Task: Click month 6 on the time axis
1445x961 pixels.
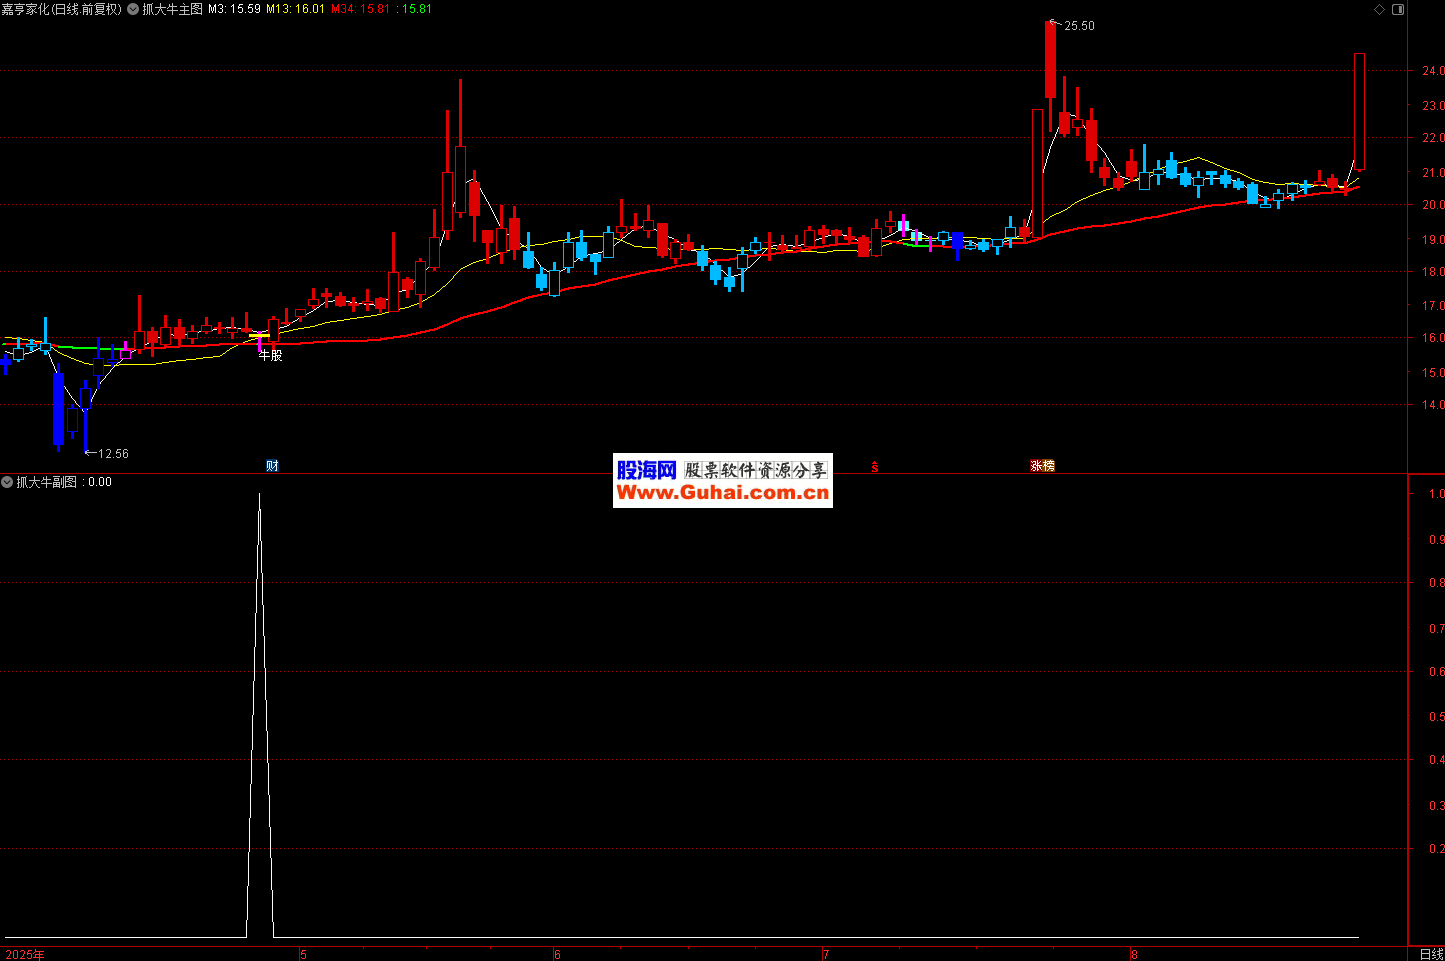Action: (557, 955)
